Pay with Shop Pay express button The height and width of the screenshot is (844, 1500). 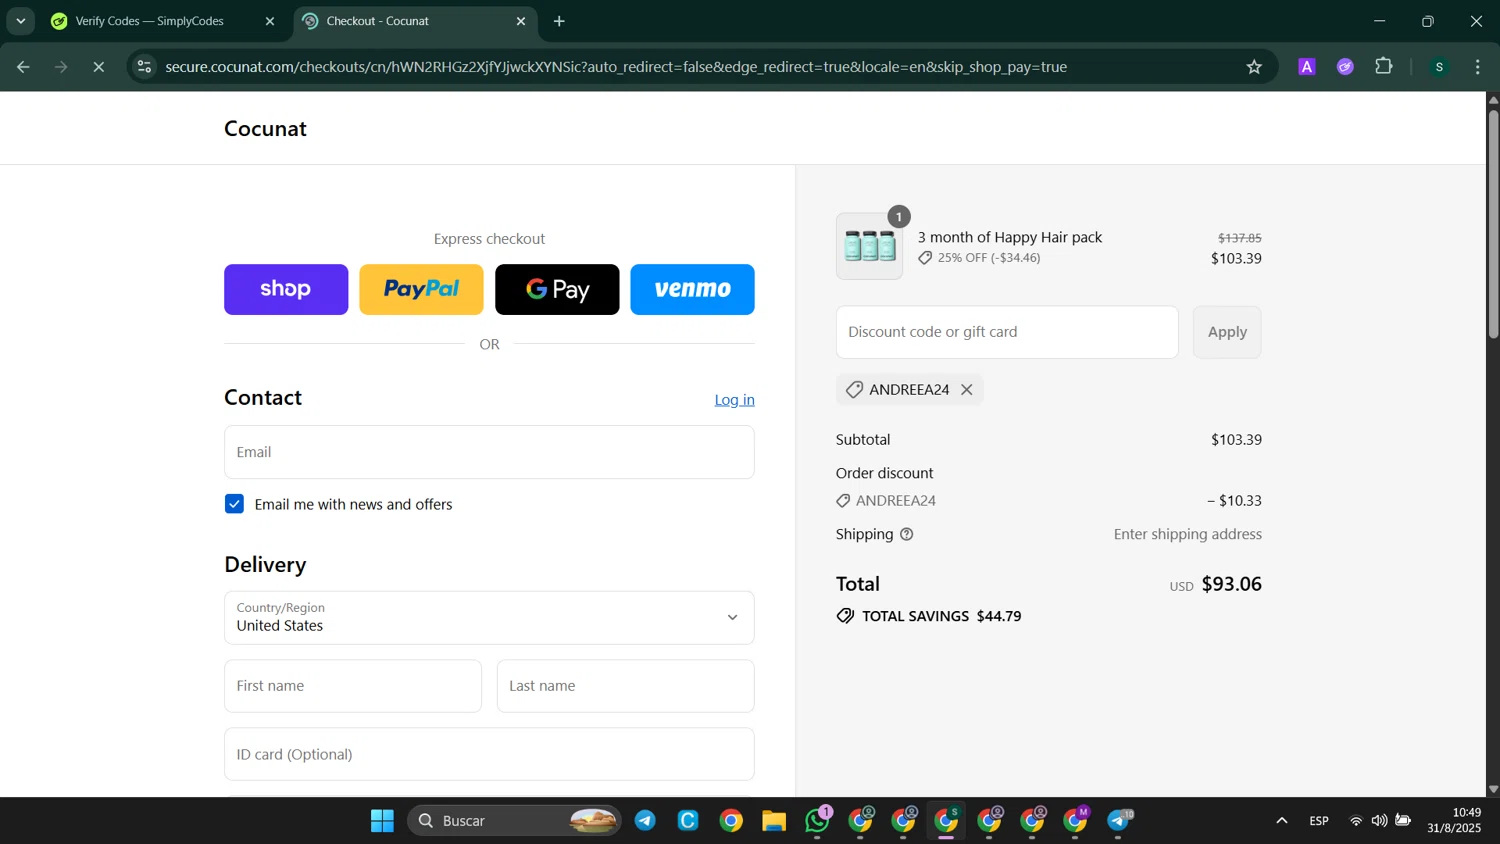coord(286,289)
